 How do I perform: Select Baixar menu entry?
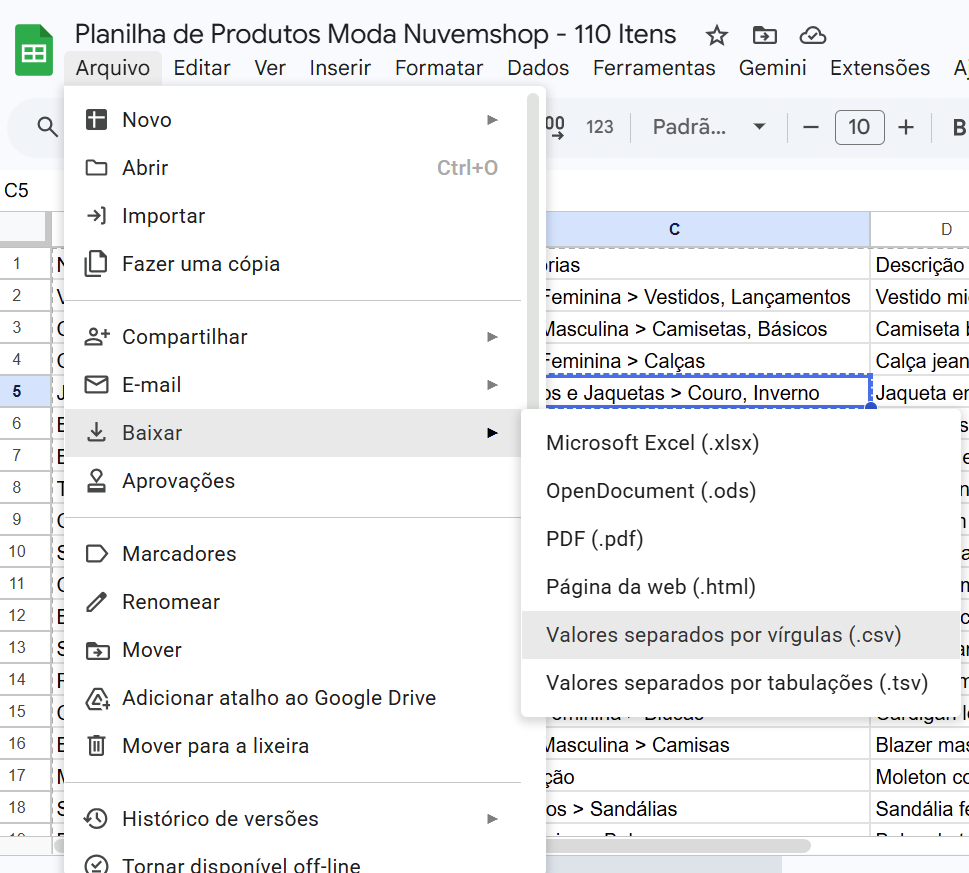[293, 433]
